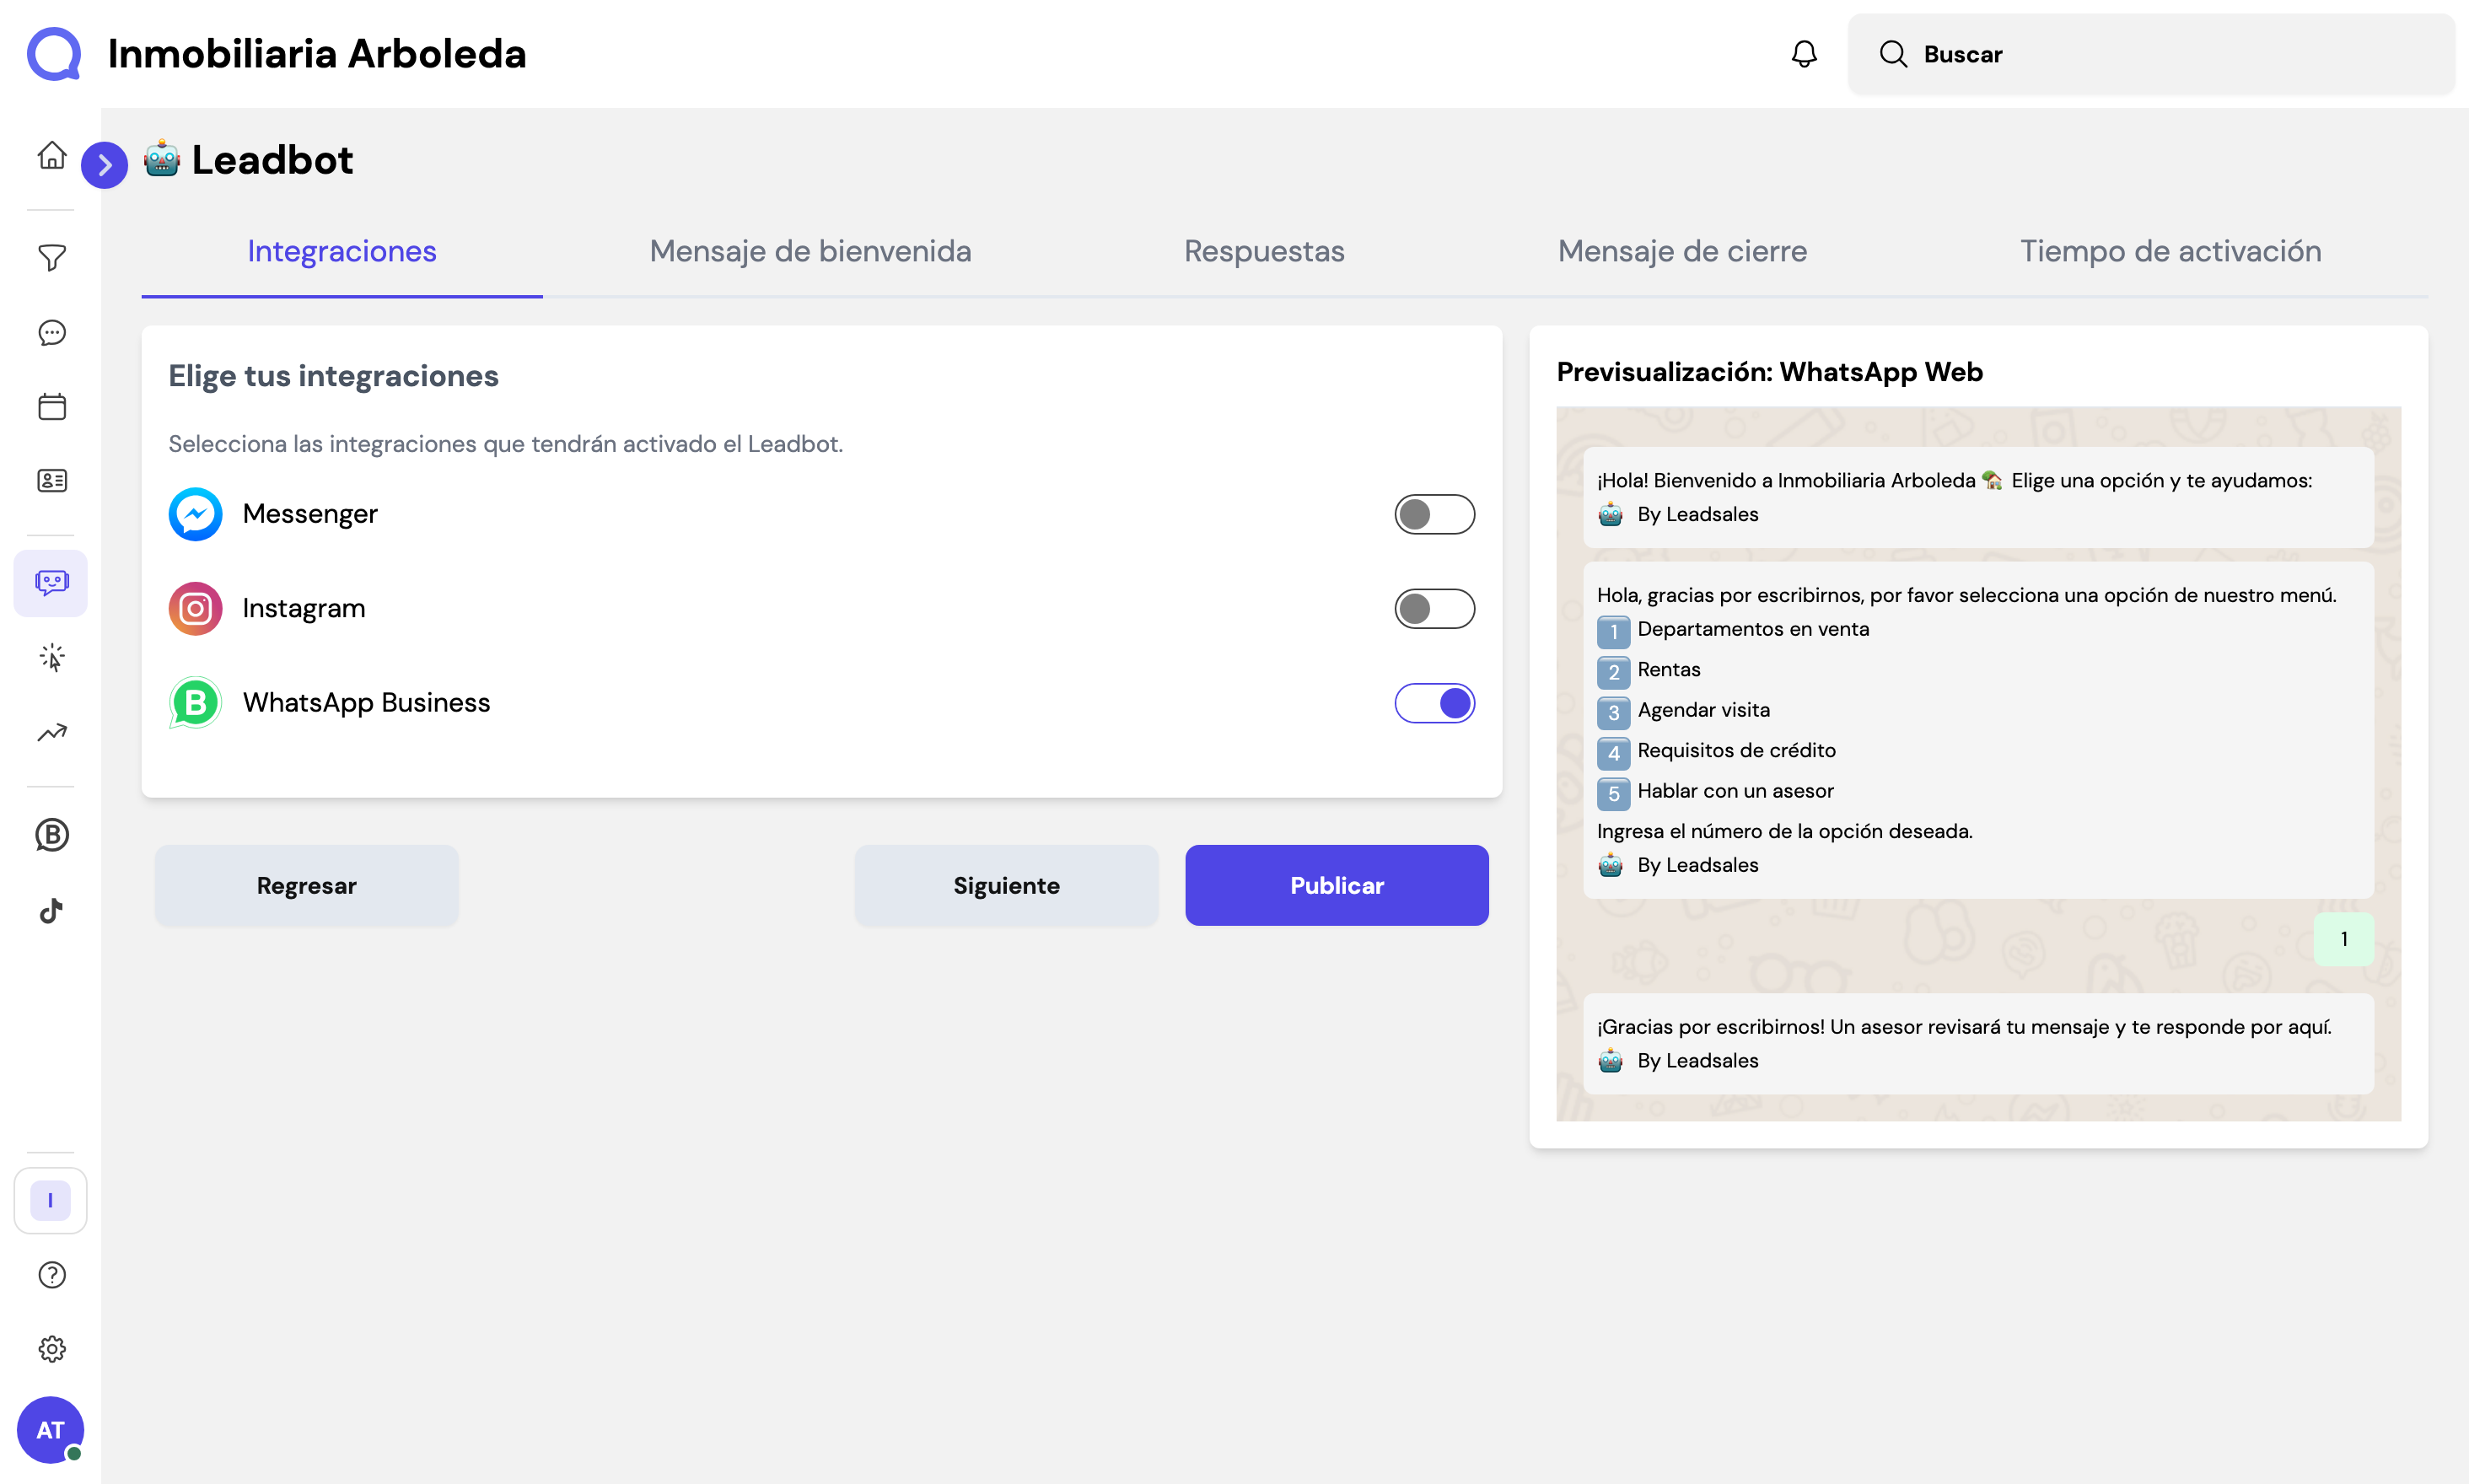Open the help question mark icon
The image size is (2469, 1484).
(52, 1275)
